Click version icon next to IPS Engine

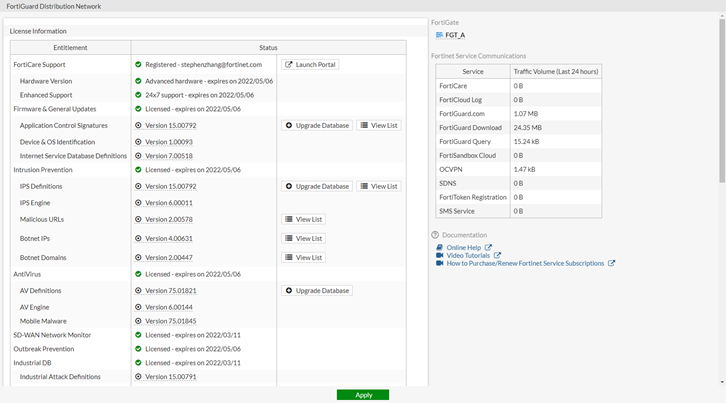(x=138, y=203)
